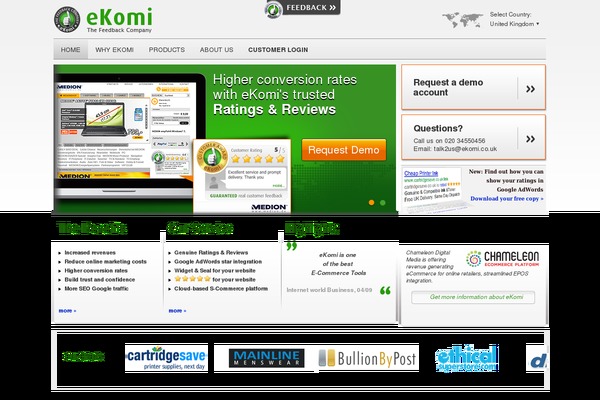Click the ethical superstore logo
Image resolution: width=600 pixels, height=400 pixels.
click(x=467, y=358)
